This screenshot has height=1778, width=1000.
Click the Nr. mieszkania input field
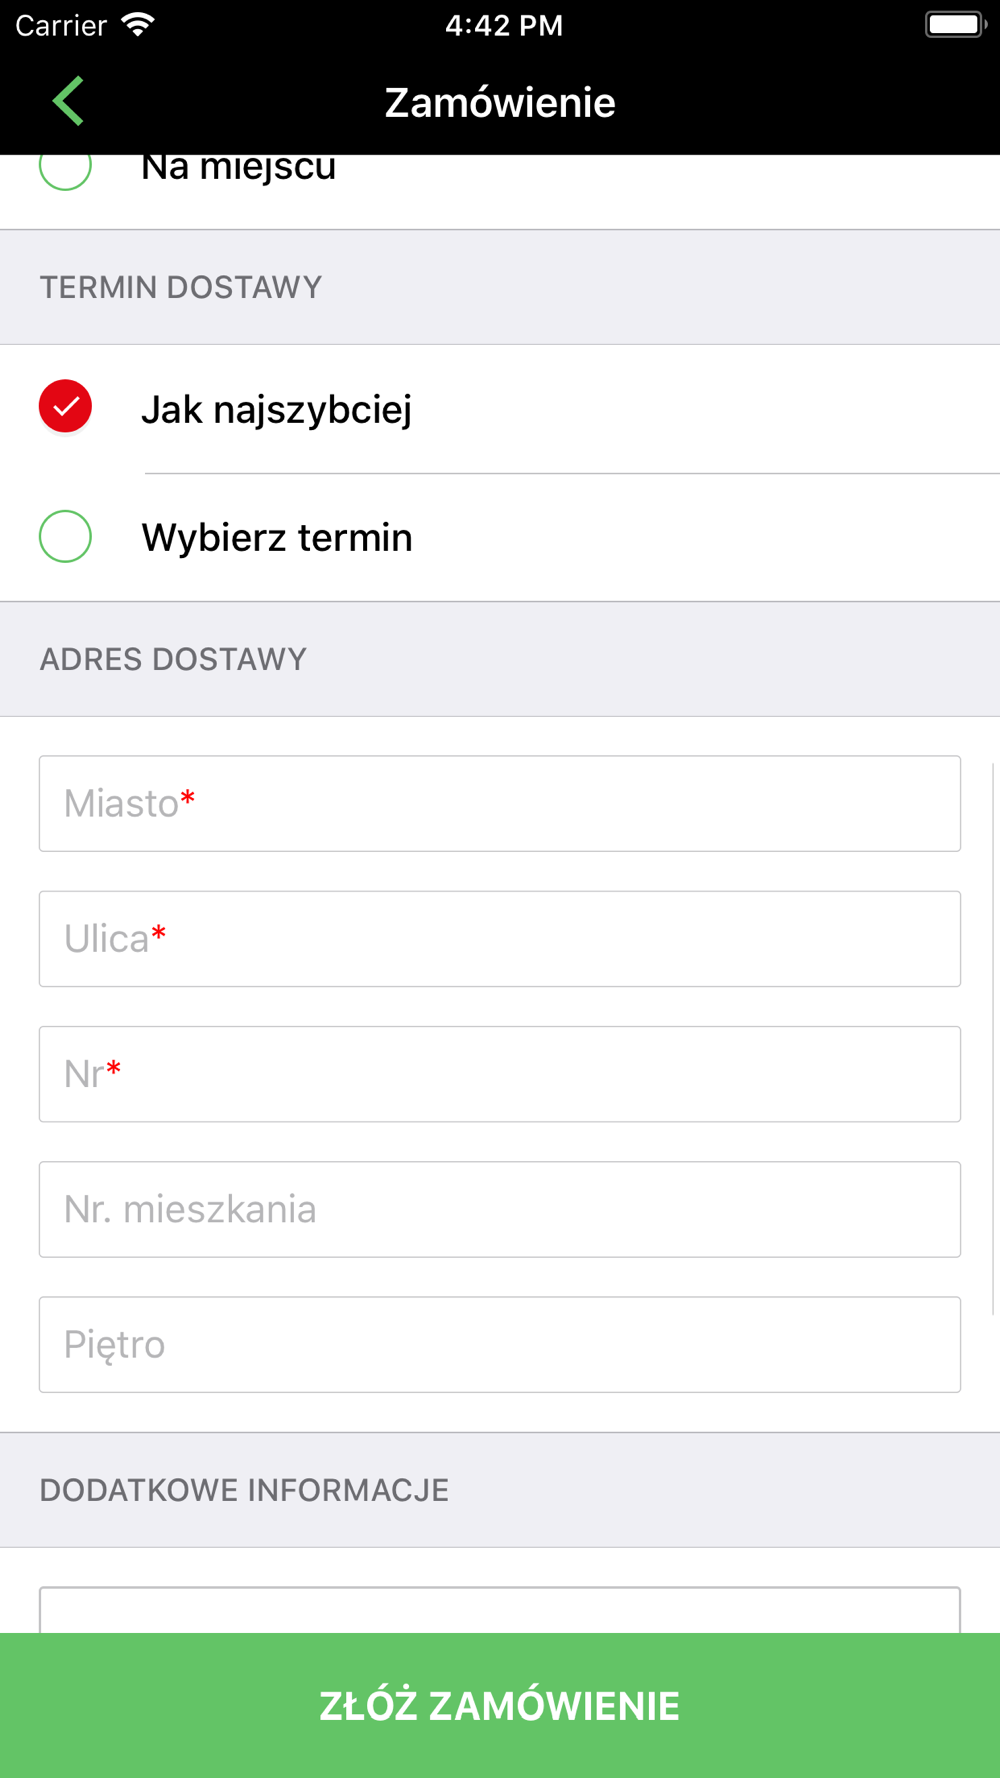[500, 1210]
